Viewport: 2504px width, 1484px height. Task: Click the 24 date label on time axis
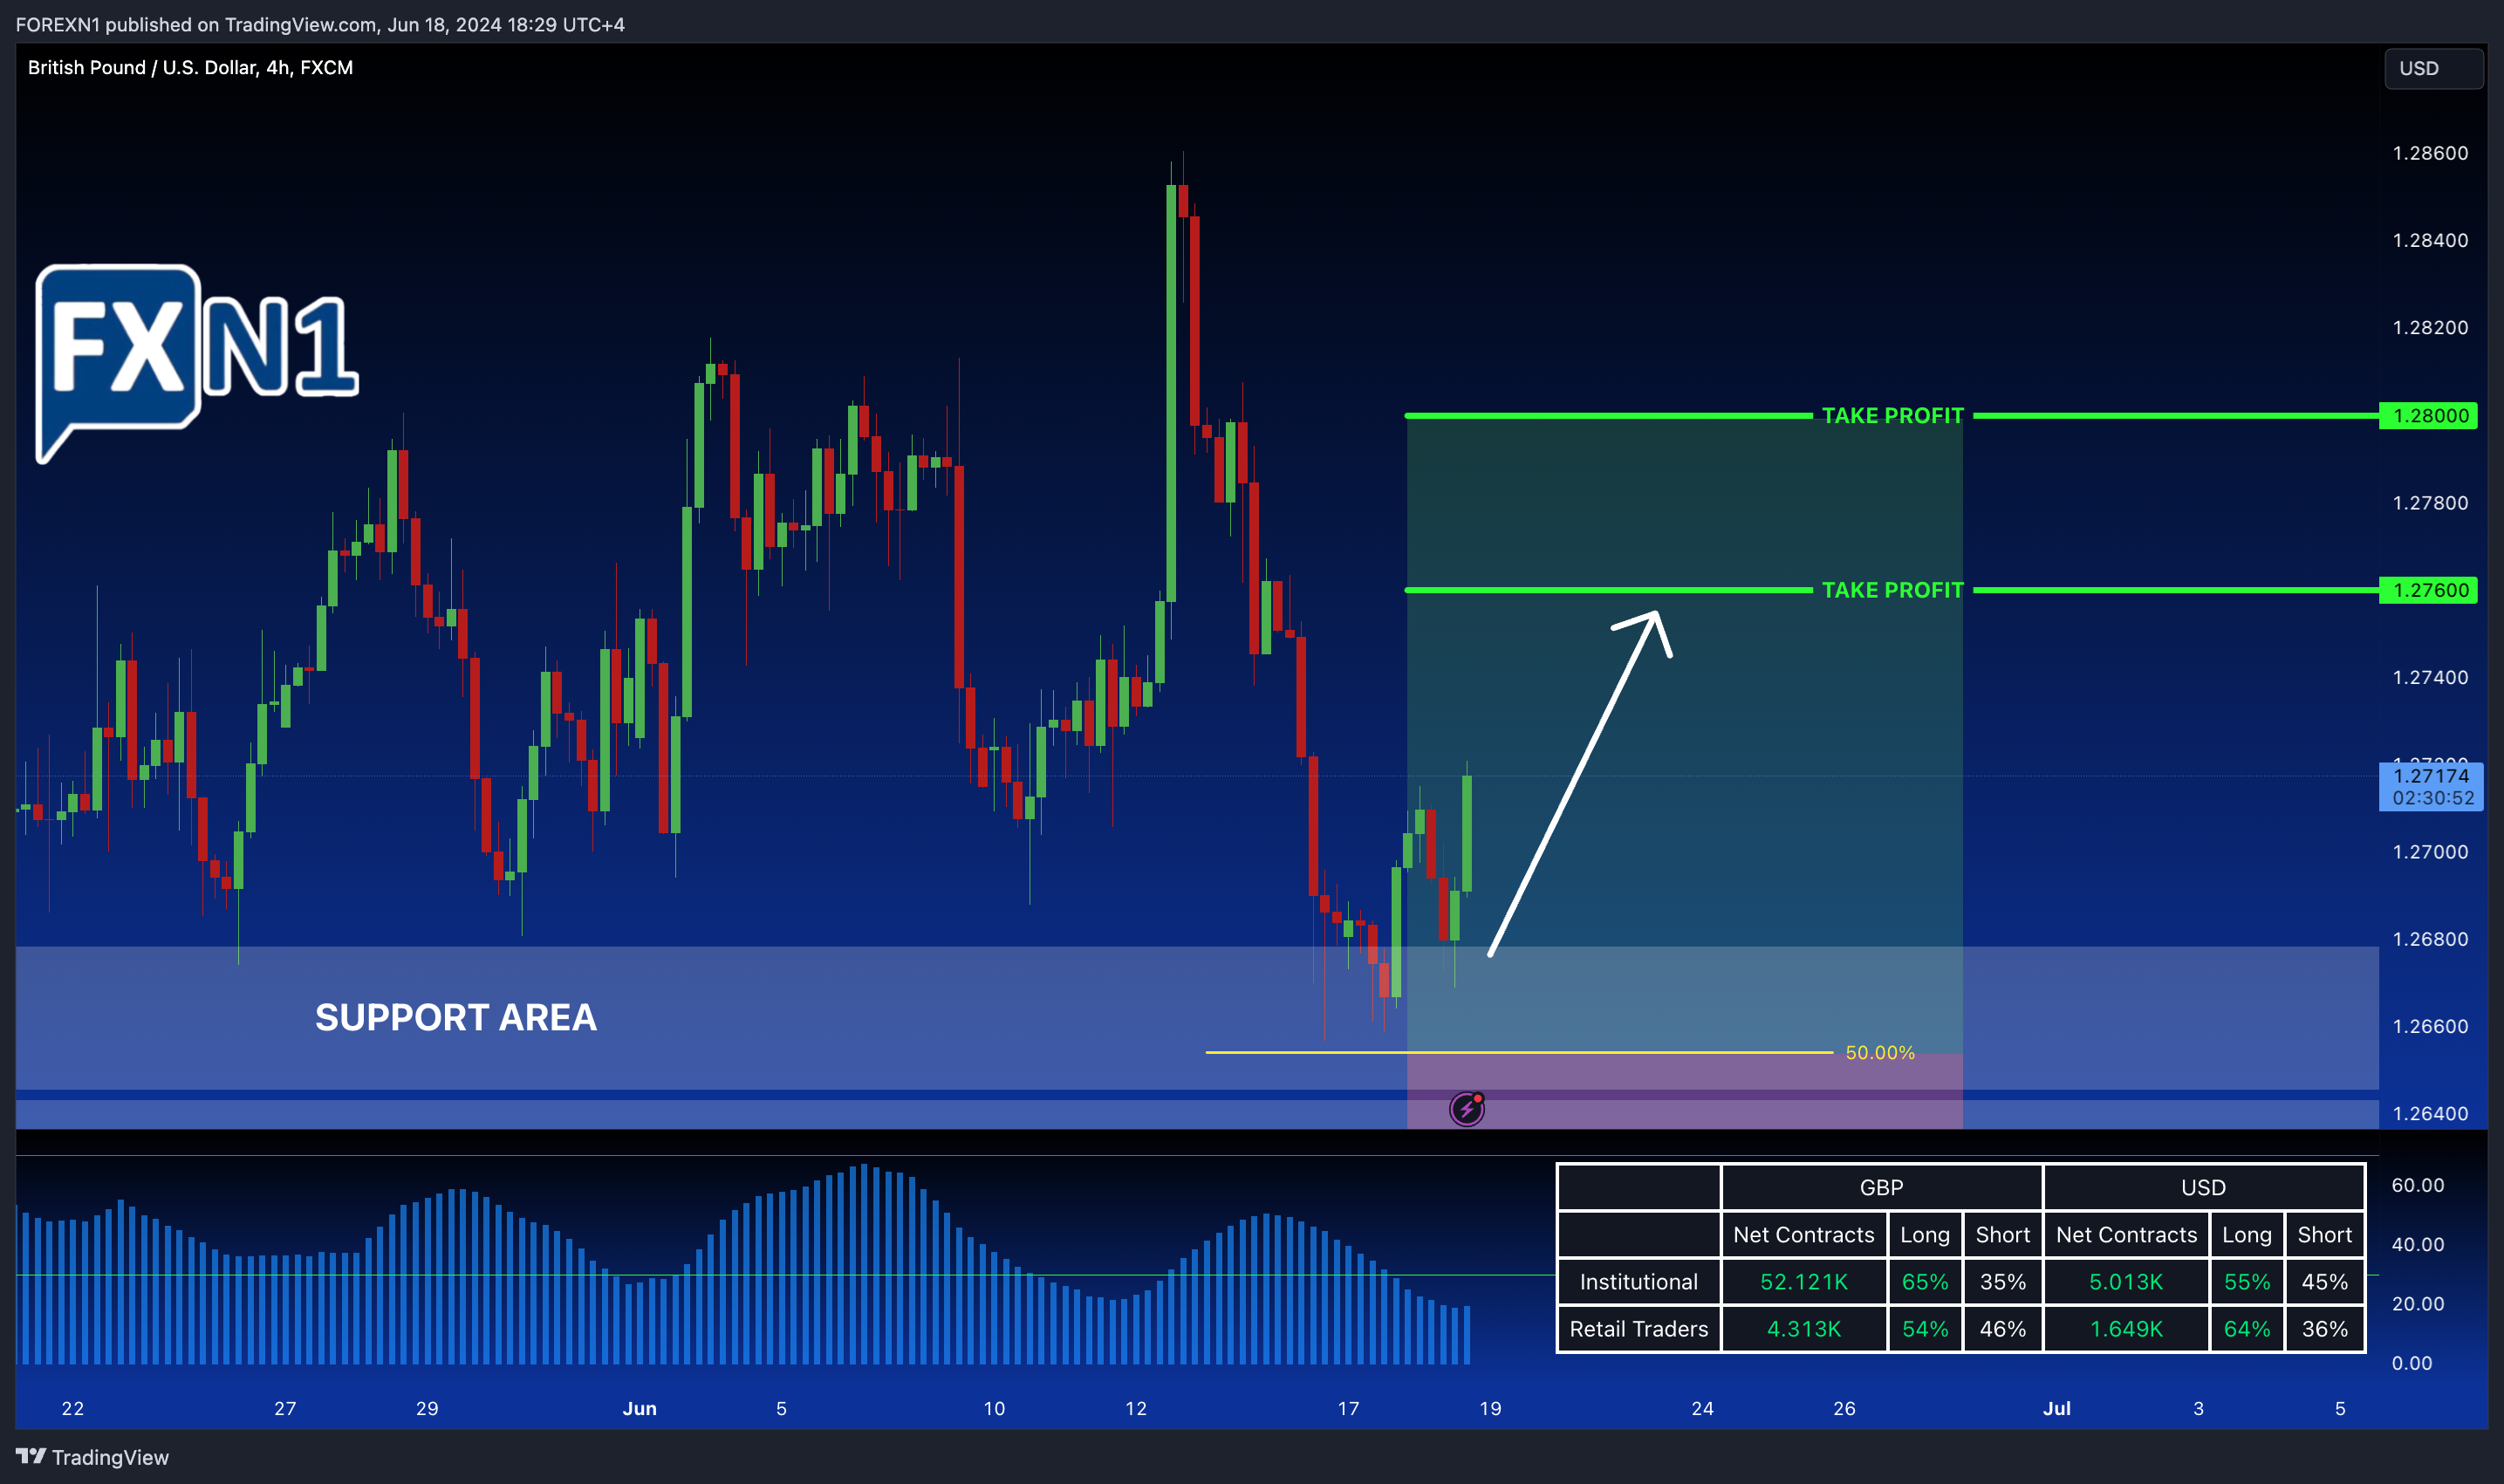pos(1703,1408)
